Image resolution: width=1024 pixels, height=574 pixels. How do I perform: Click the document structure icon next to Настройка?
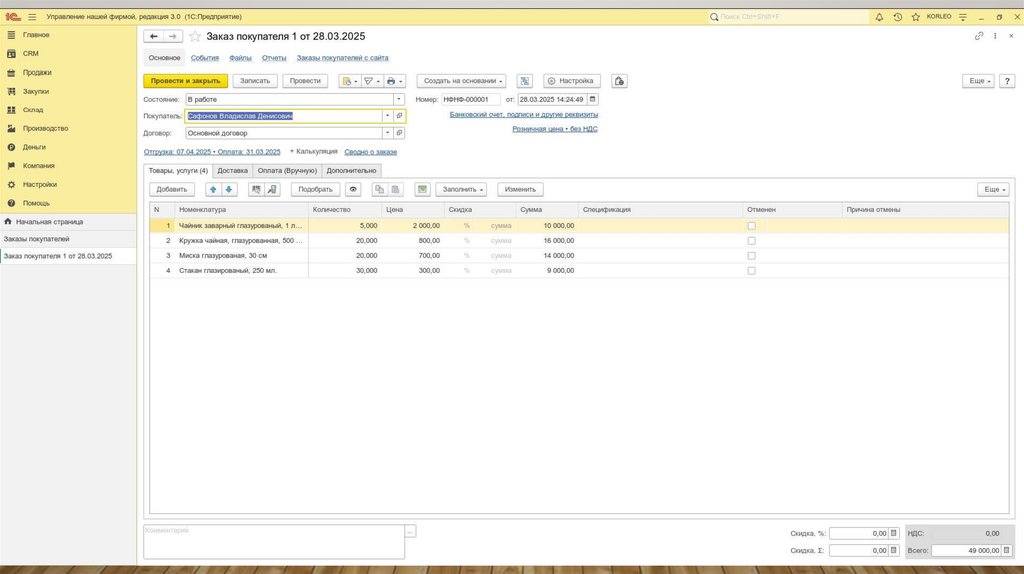(x=524, y=81)
